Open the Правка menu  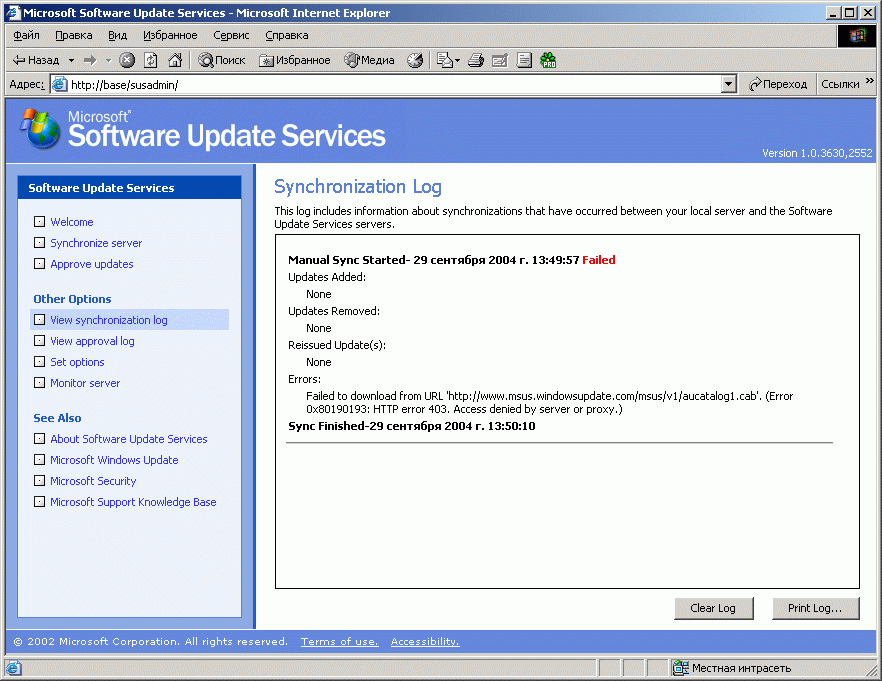click(x=74, y=35)
